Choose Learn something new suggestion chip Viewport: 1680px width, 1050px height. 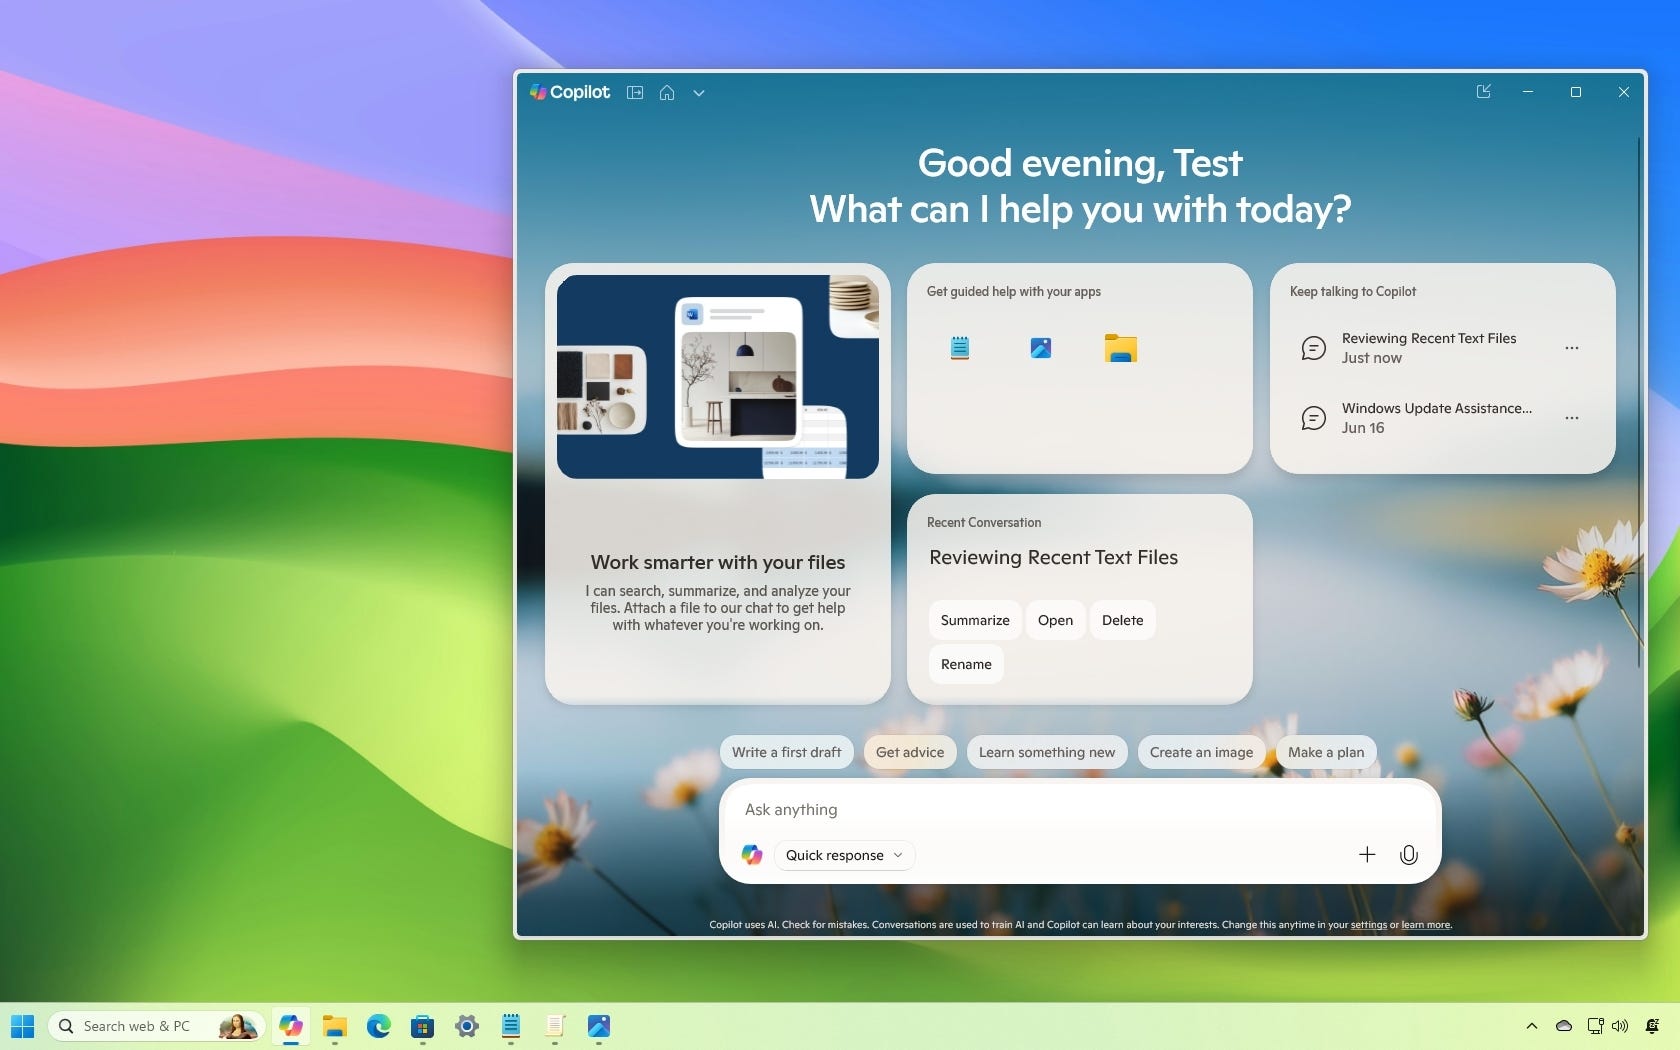pyautogui.click(x=1047, y=752)
